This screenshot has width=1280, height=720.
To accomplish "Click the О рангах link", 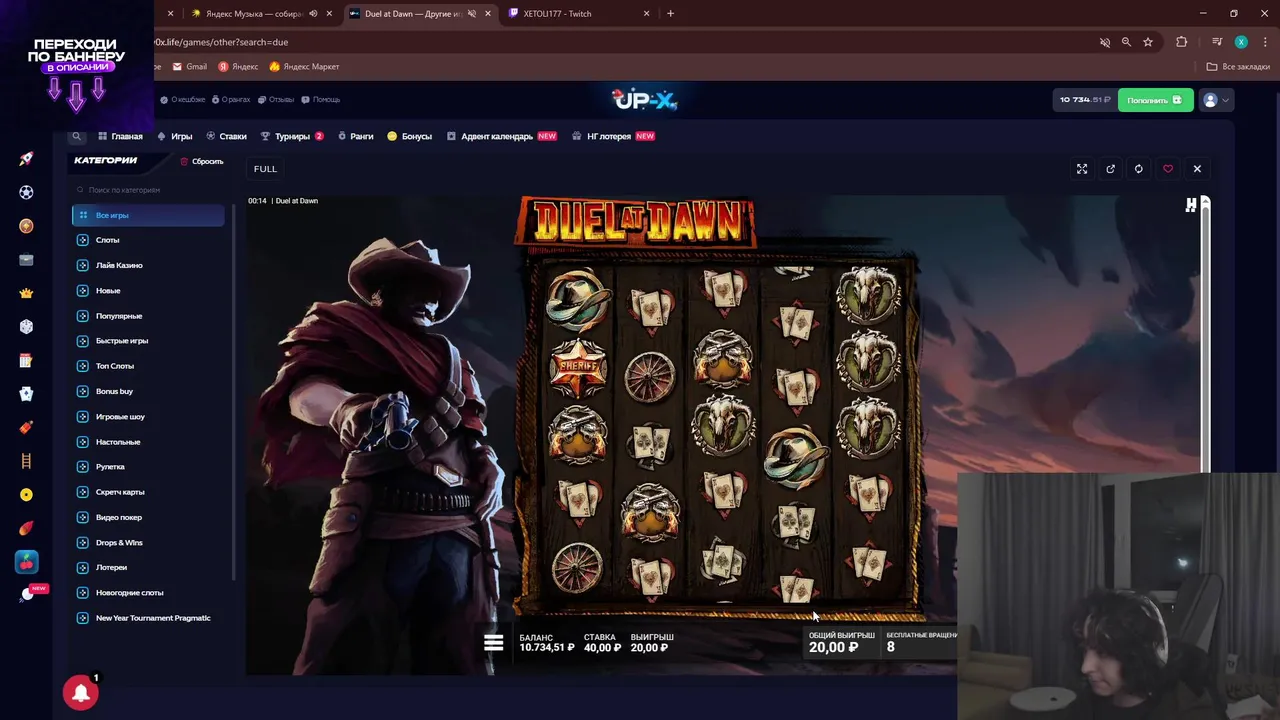I will tap(231, 100).
